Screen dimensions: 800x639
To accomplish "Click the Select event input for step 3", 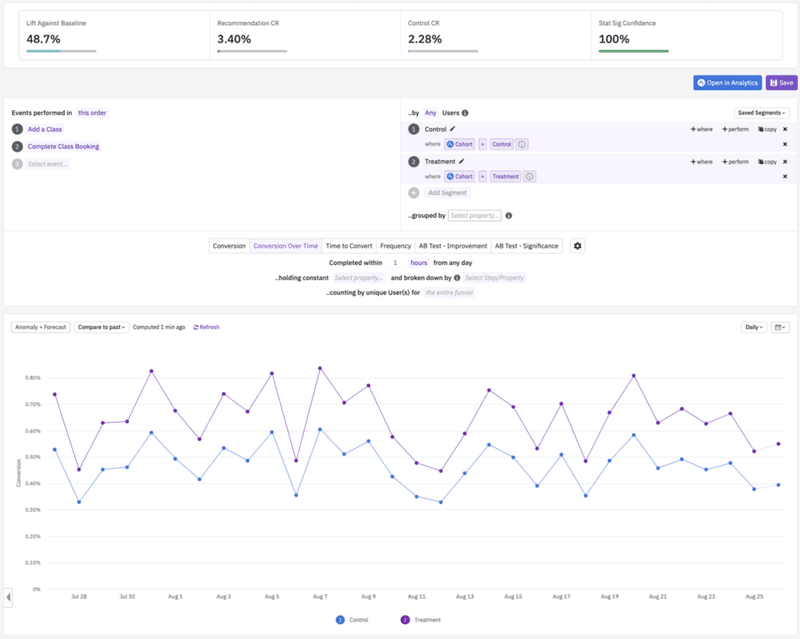I will click(x=48, y=164).
